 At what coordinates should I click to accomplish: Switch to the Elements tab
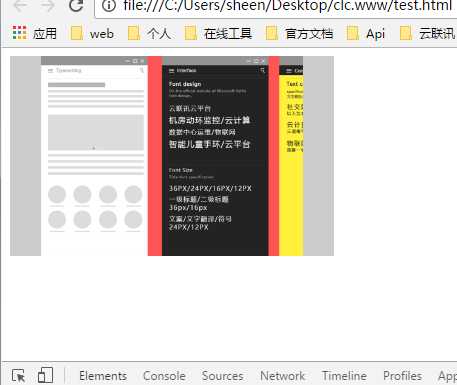[x=103, y=376]
